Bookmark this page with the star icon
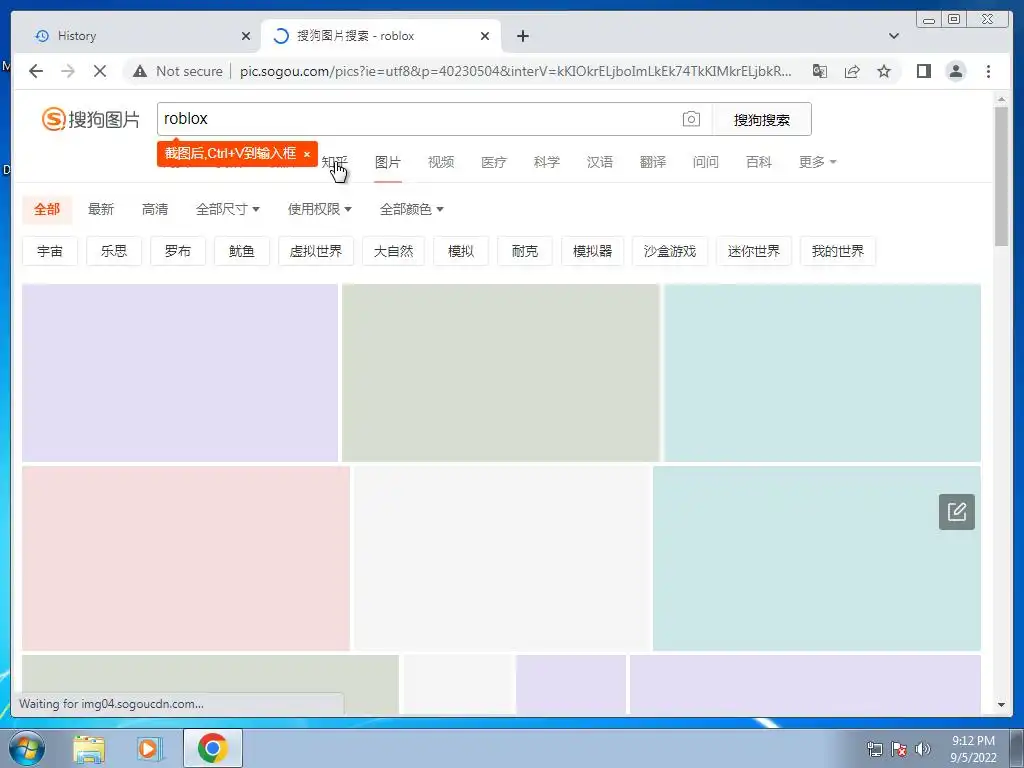Viewport: 1024px width, 768px height. [x=884, y=71]
